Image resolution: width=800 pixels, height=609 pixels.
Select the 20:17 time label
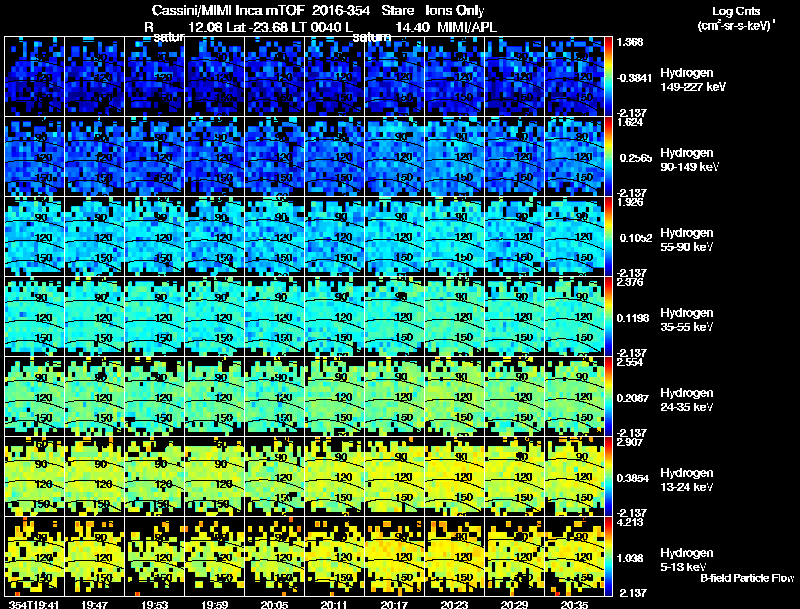[x=394, y=604]
